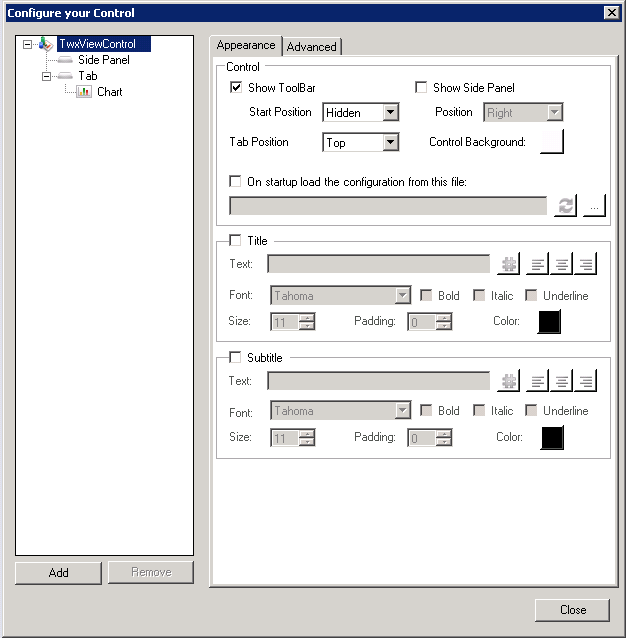The height and width of the screenshot is (638, 626).
Task: Click the Close button at the bottom
Action: (572, 610)
